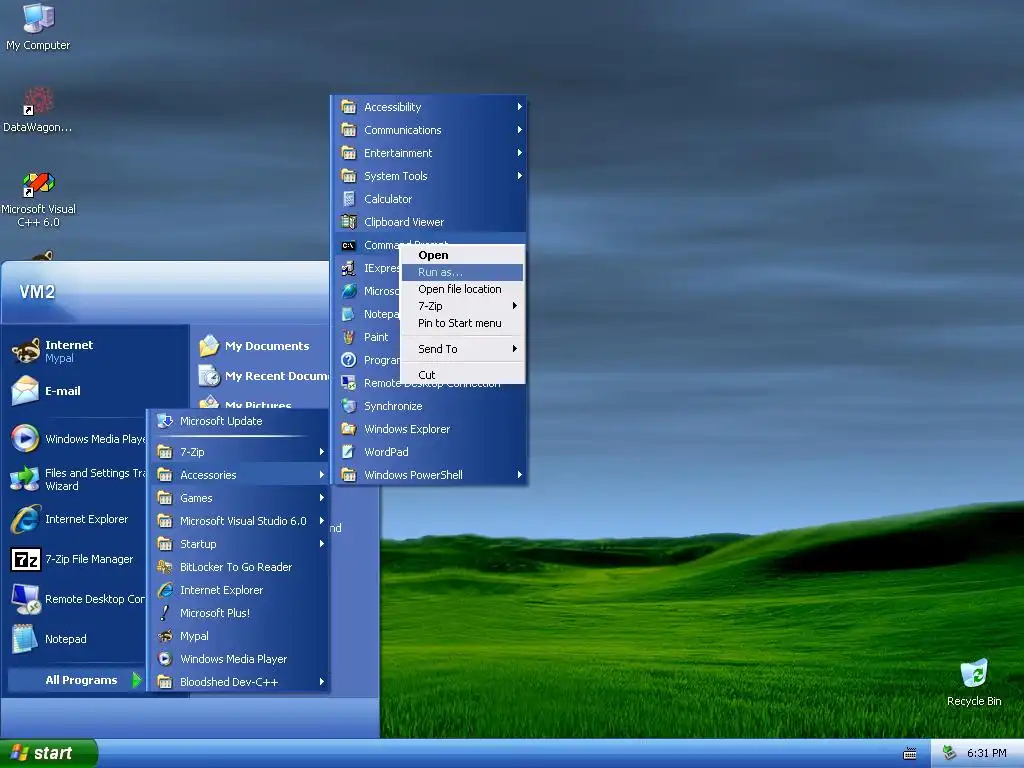The height and width of the screenshot is (768, 1024).
Task: Launch Windows Explorer from Accessories
Action: (x=430, y=429)
